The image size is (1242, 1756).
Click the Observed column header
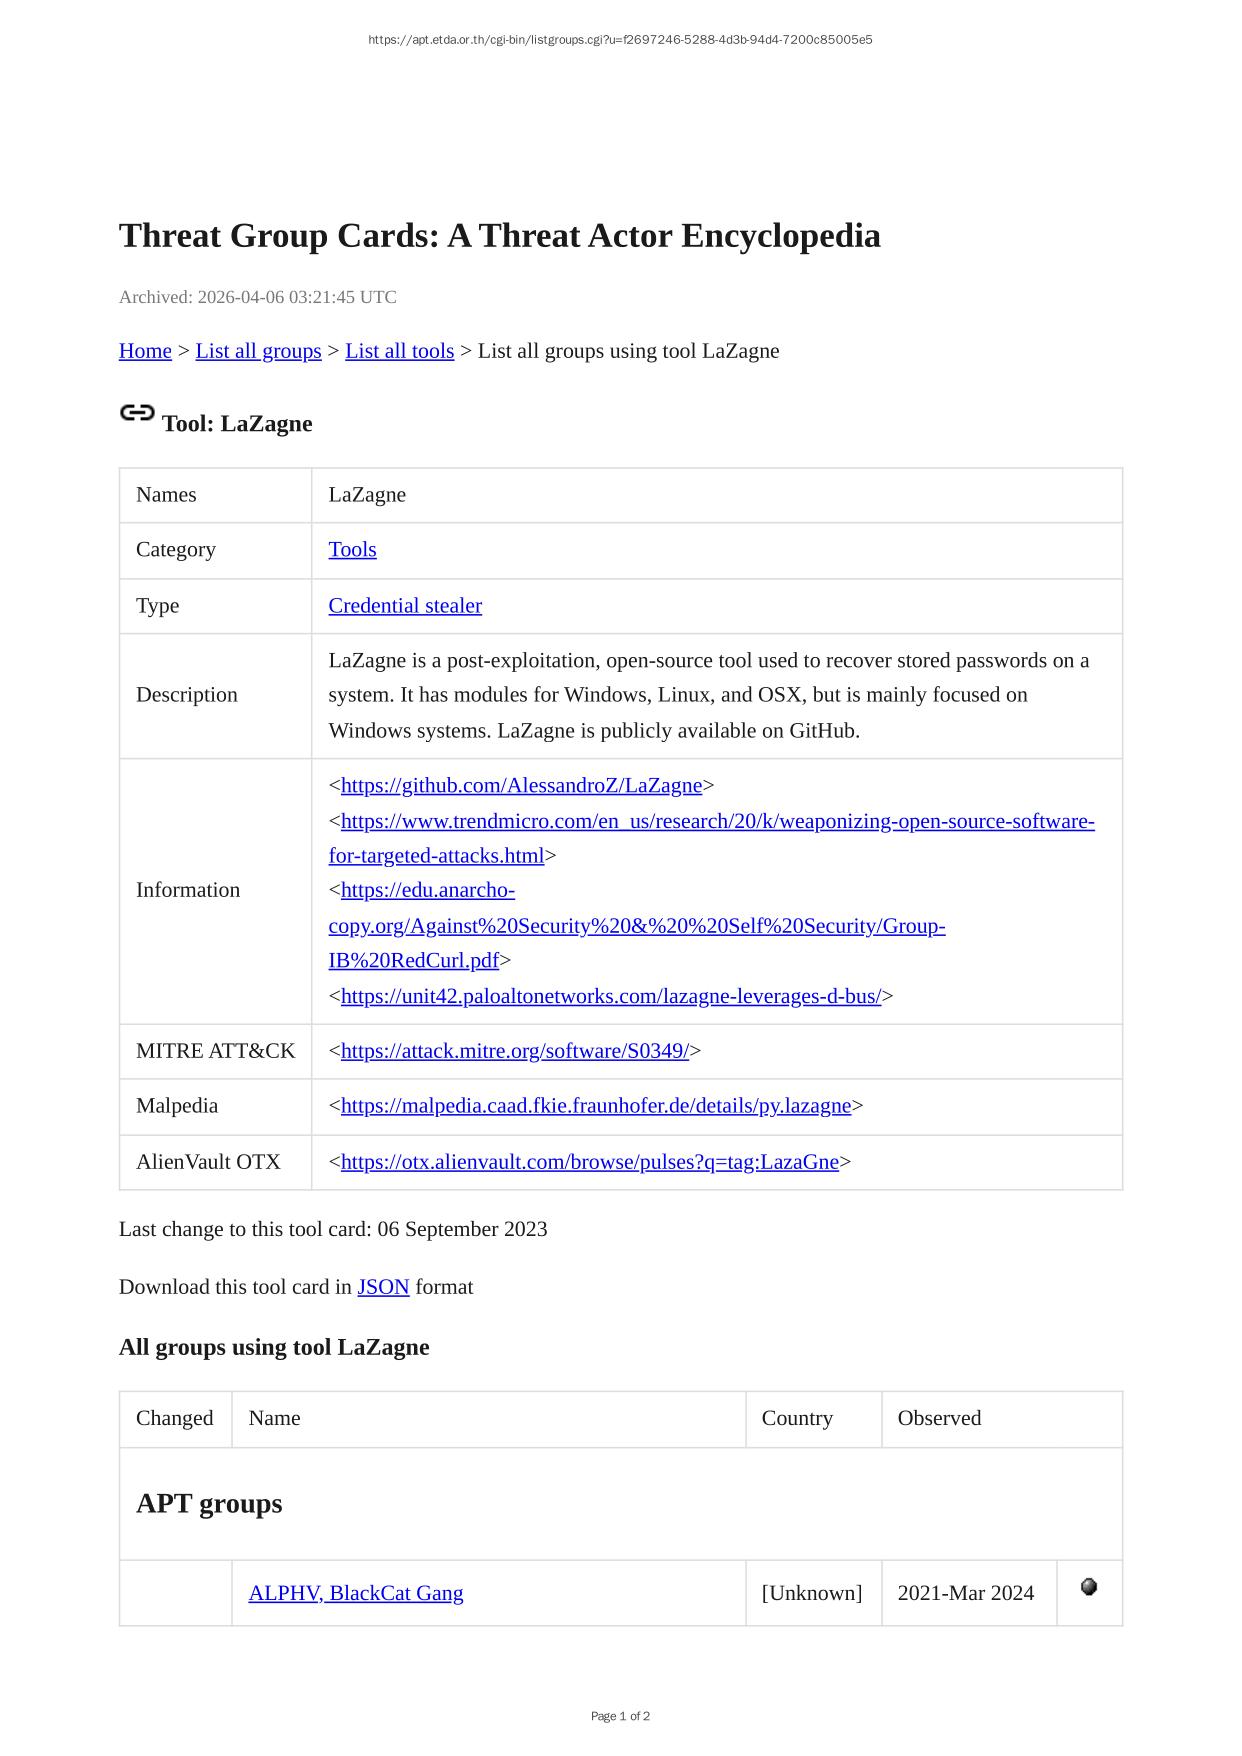[939, 1418]
